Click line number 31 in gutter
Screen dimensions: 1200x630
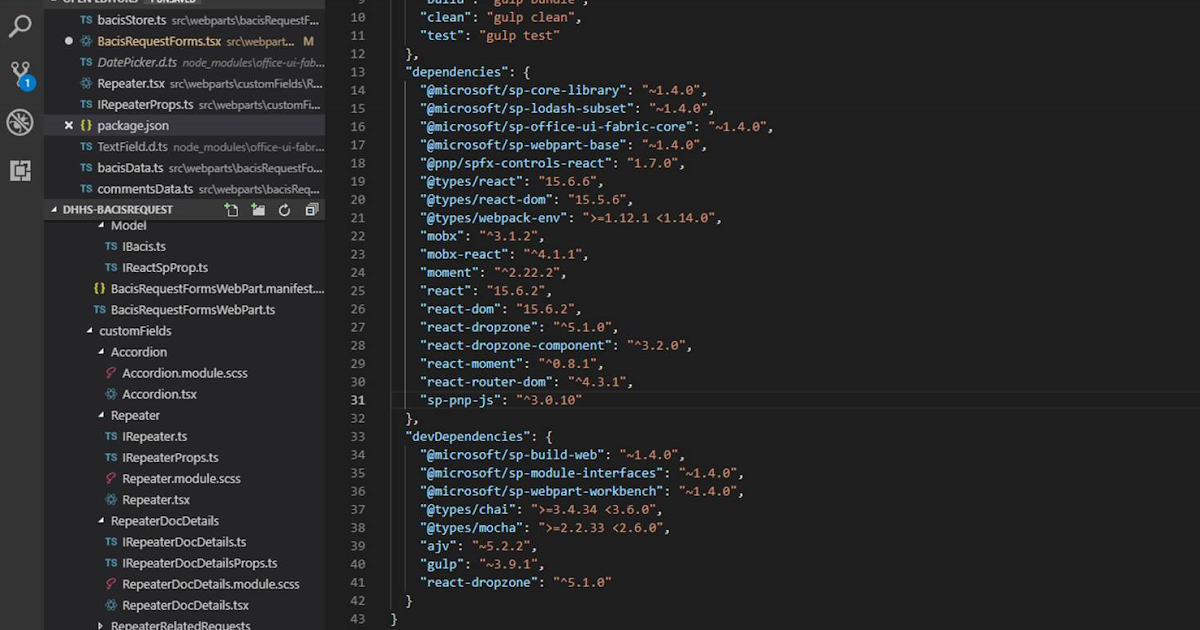[358, 400]
